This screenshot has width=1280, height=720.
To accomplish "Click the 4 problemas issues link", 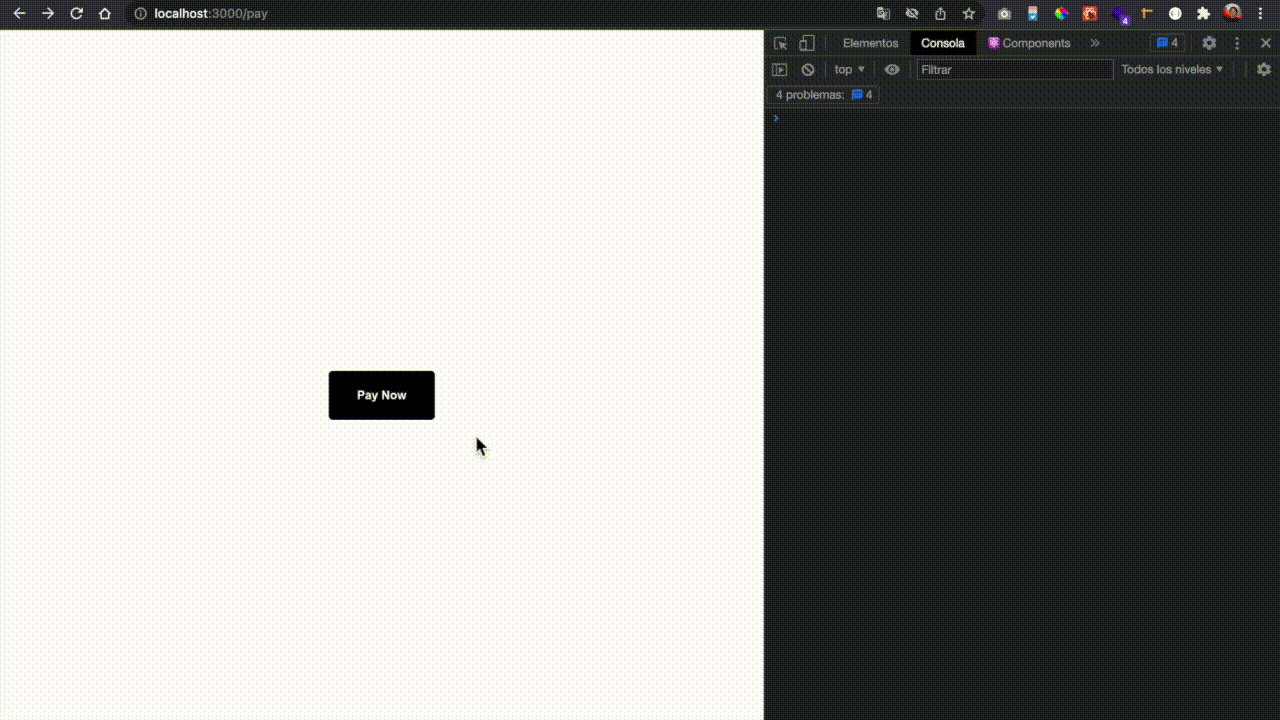I will 824,95.
